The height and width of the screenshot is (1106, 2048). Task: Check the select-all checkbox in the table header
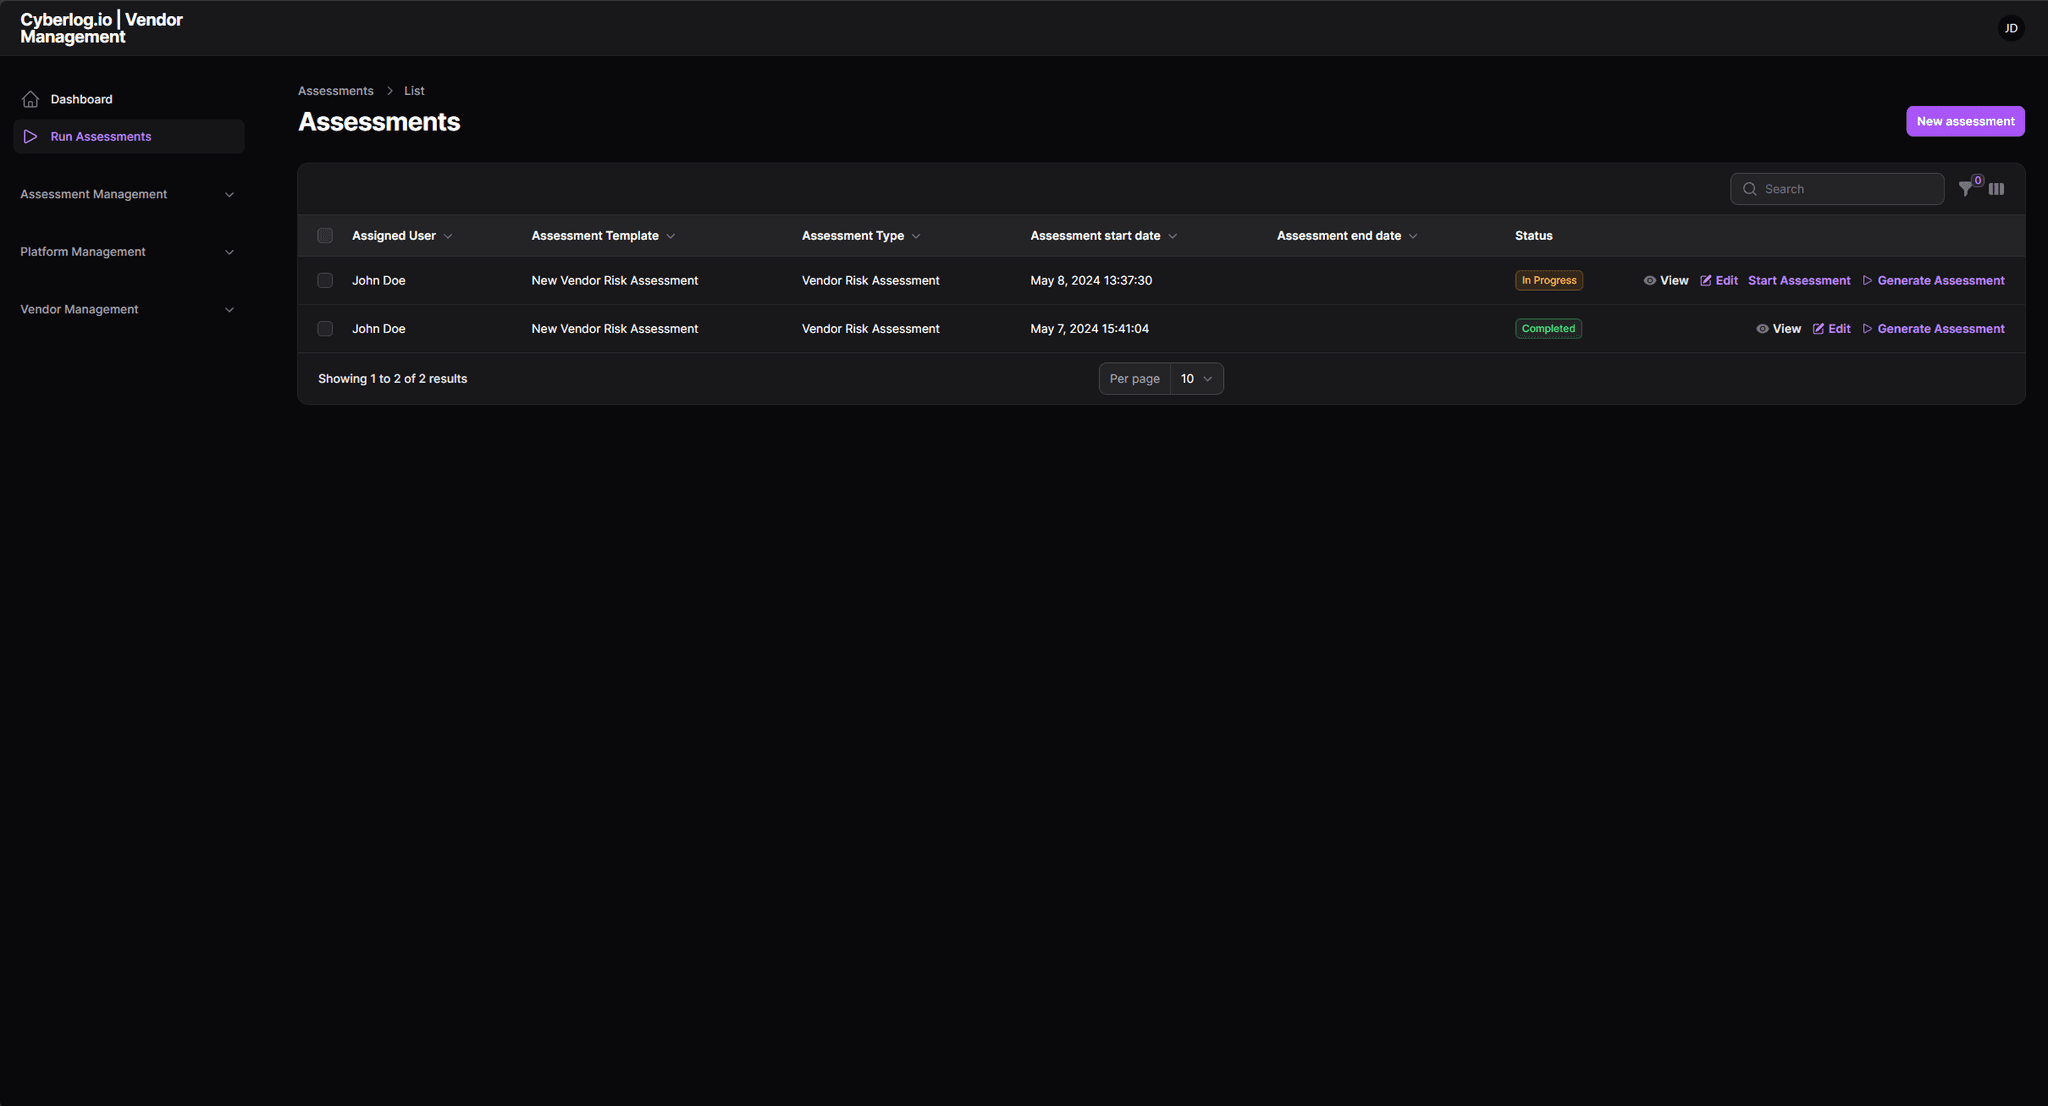click(325, 235)
